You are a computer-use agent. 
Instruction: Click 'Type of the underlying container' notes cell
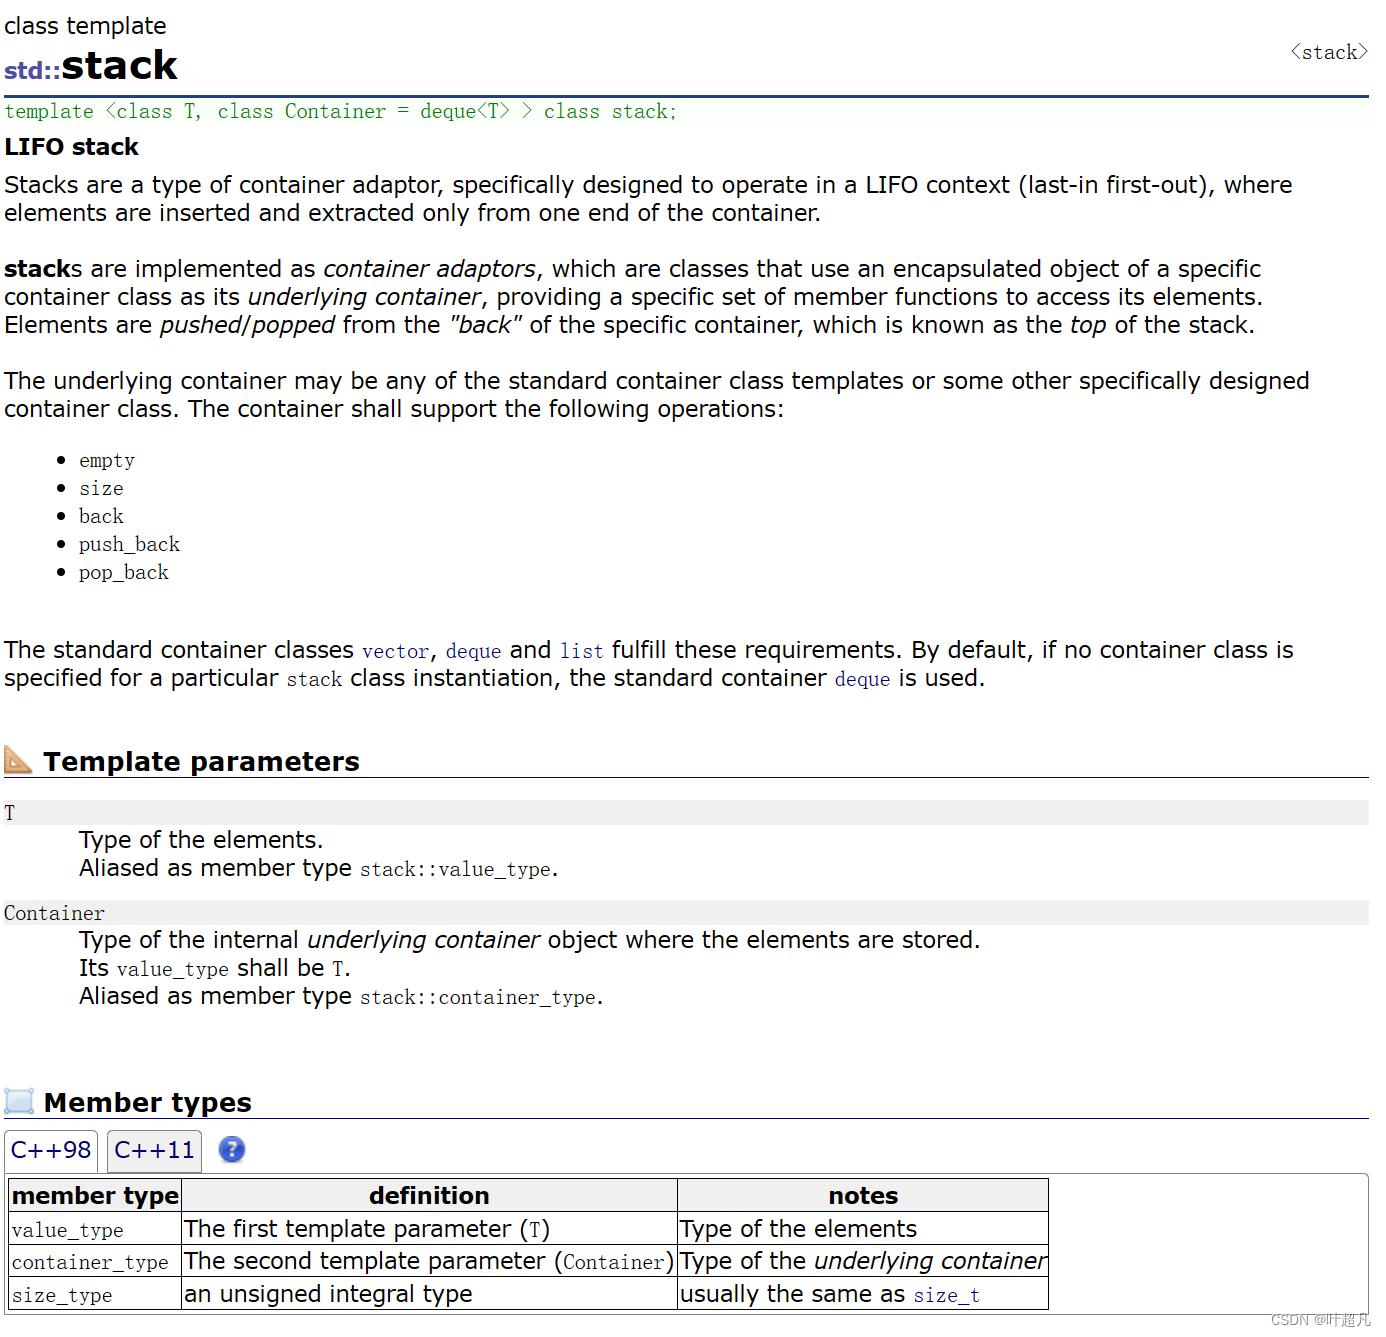click(x=863, y=1262)
